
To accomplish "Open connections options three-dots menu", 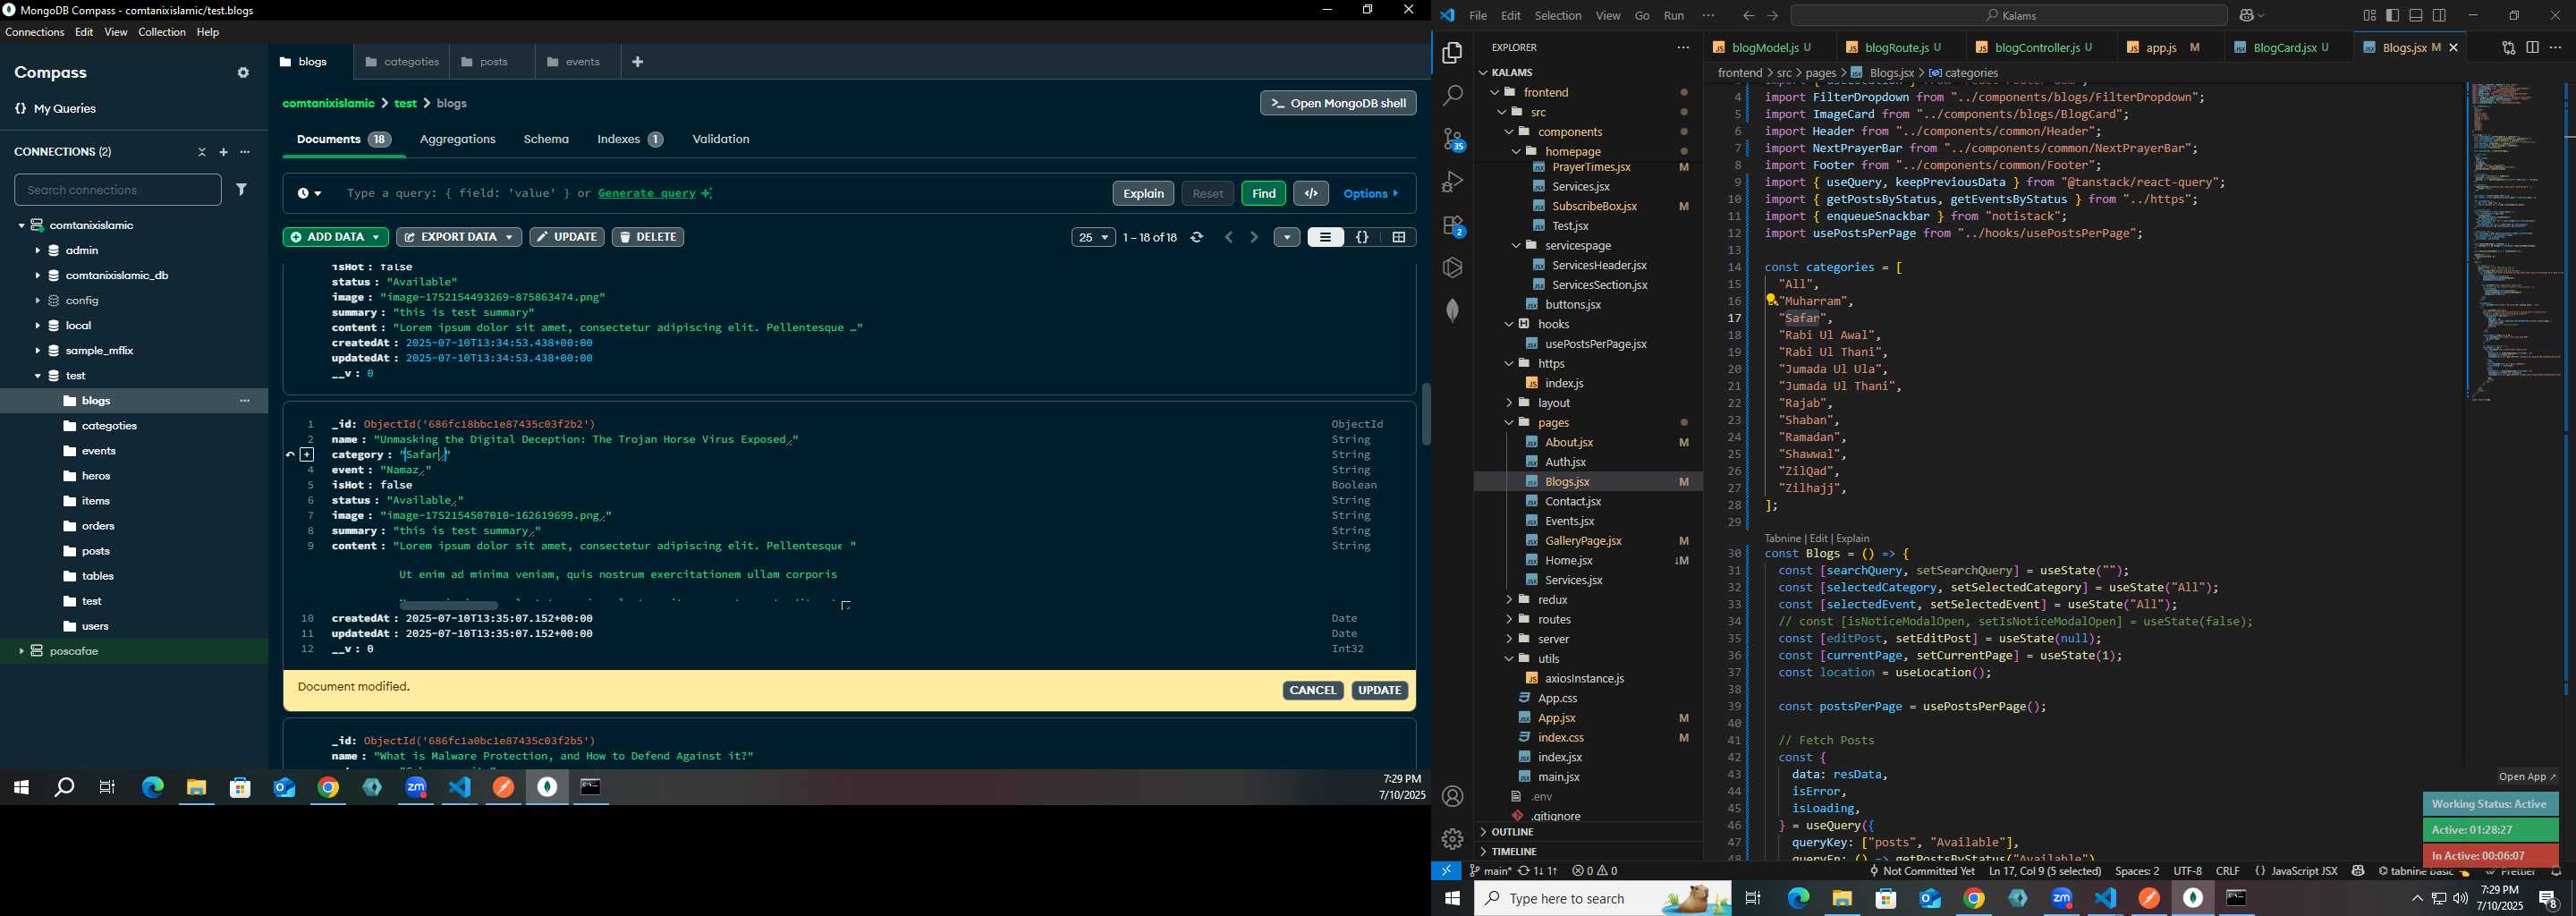I will coord(246,153).
